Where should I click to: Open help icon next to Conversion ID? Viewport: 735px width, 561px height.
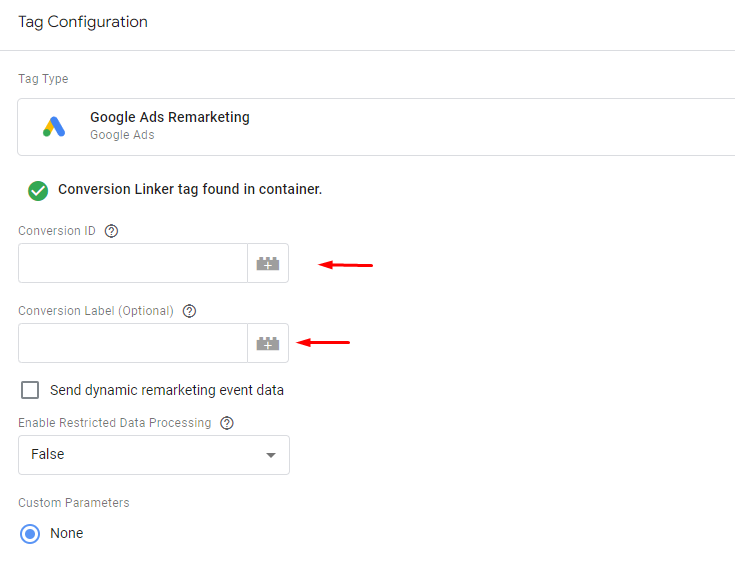point(111,231)
